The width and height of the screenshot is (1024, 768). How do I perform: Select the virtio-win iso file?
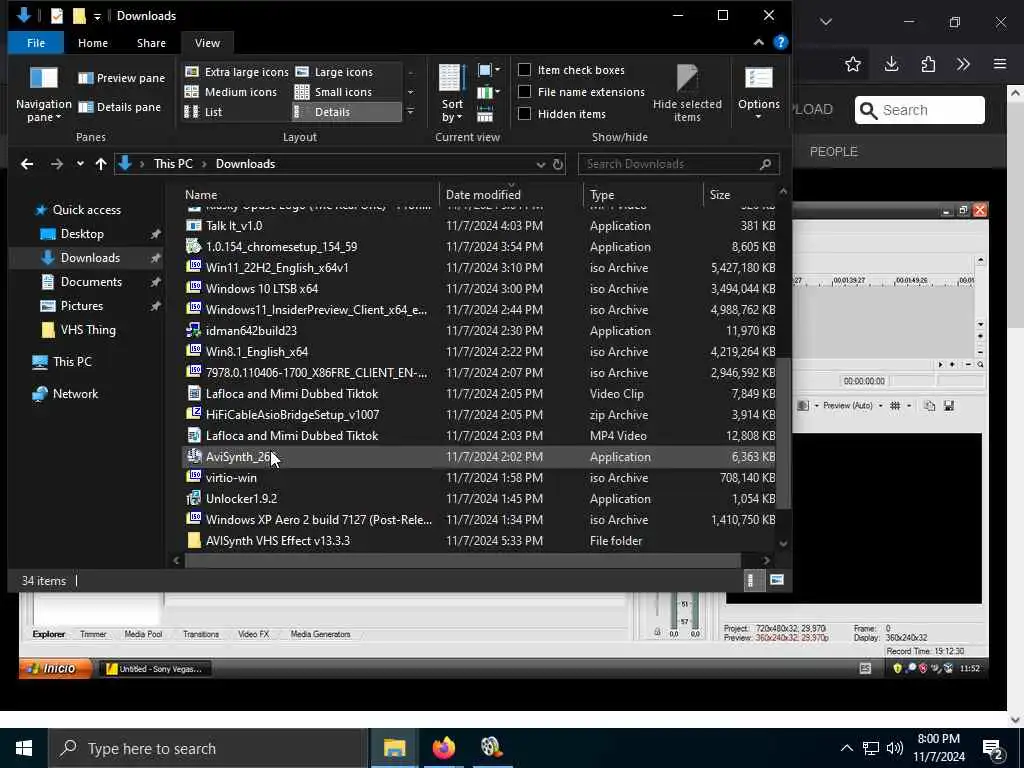pos(479,477)
